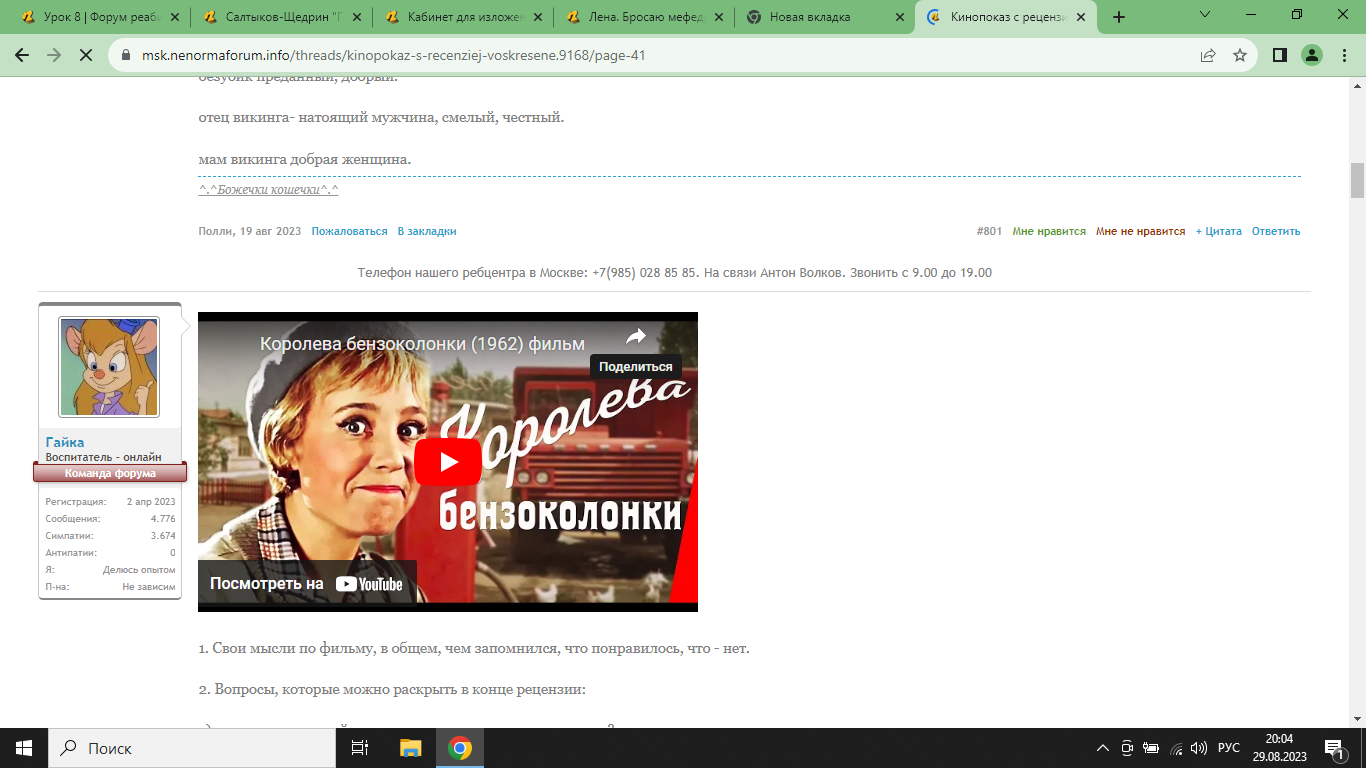Open Chrome profile avatar menu
Viewport: 1366px width, 768px height.
pos(1312,56)
